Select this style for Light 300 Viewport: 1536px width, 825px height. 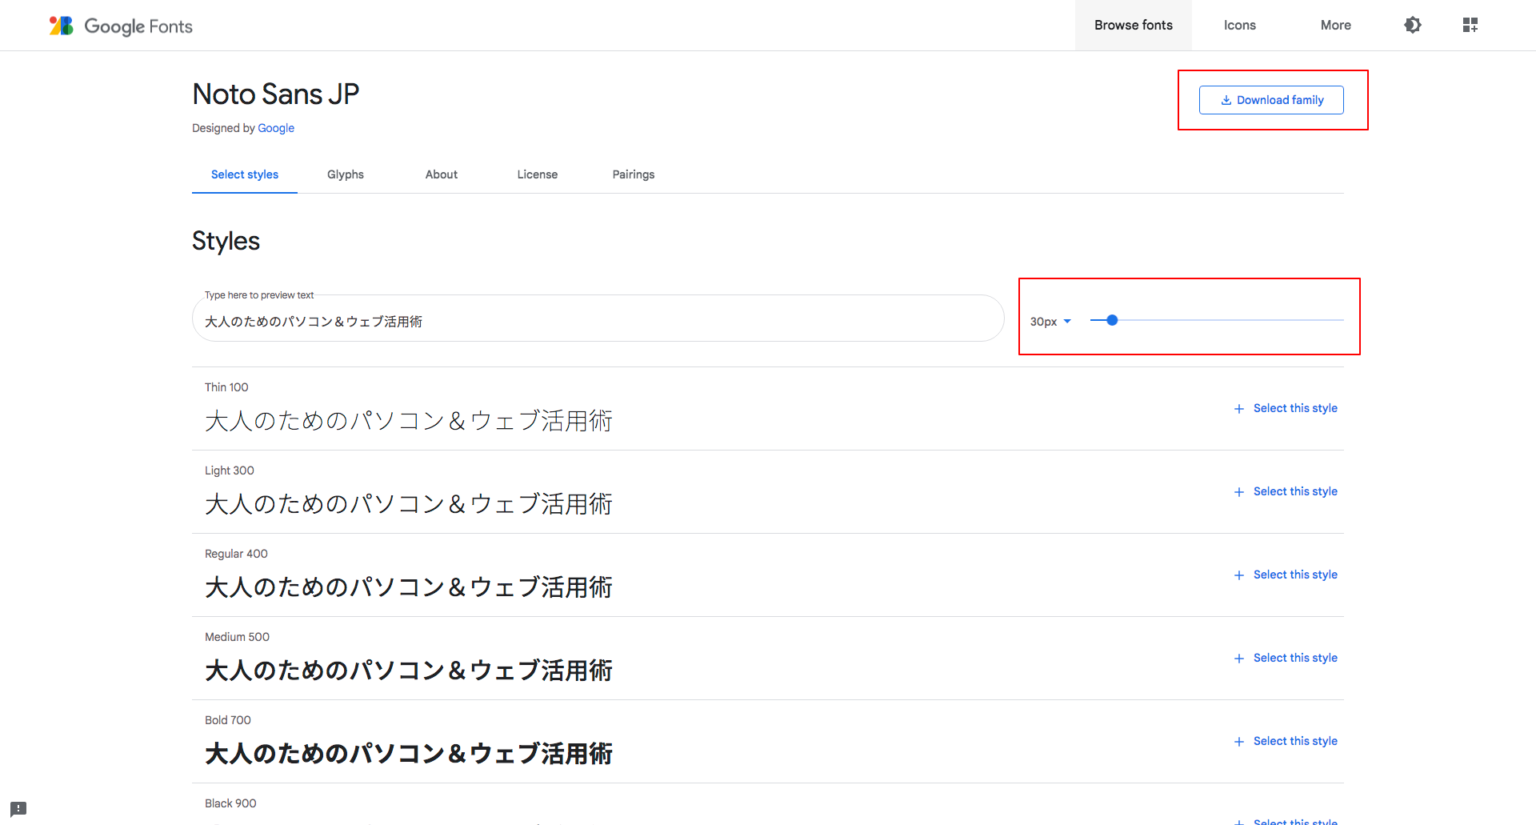pos(1295,491)
